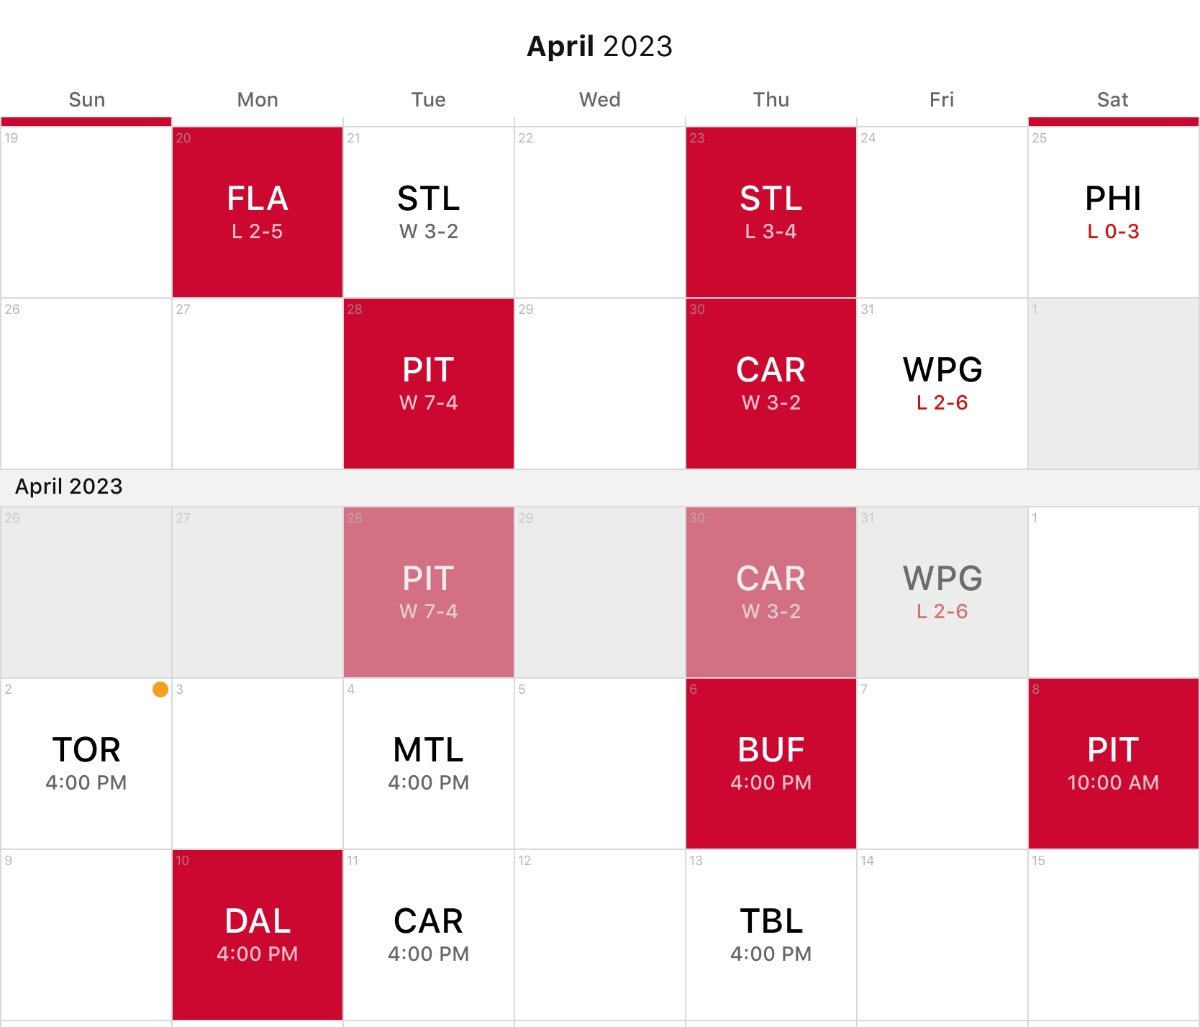The image size is (1200, 1027).
Task: Click the April 2023 title at top
Action: click(x=600, y=46)
